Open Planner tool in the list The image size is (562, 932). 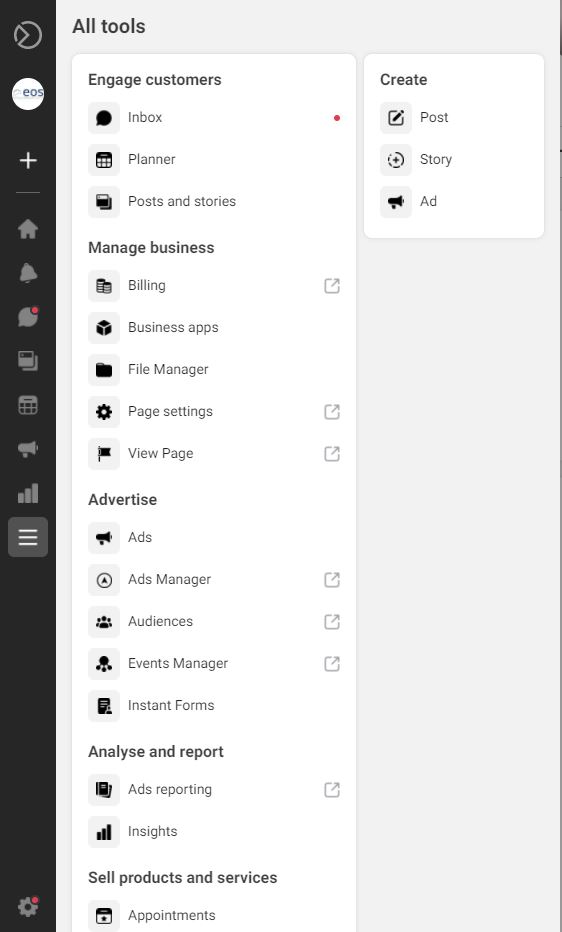click(x=214, y=160)
